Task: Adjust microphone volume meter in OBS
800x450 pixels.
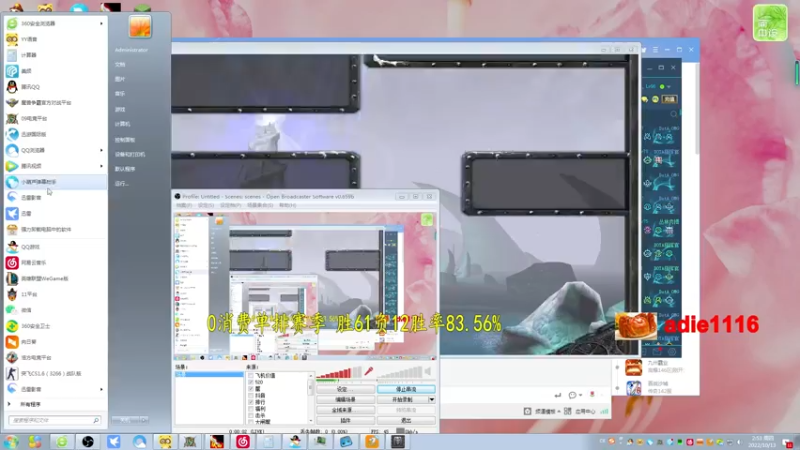Action: coord(339,372)
